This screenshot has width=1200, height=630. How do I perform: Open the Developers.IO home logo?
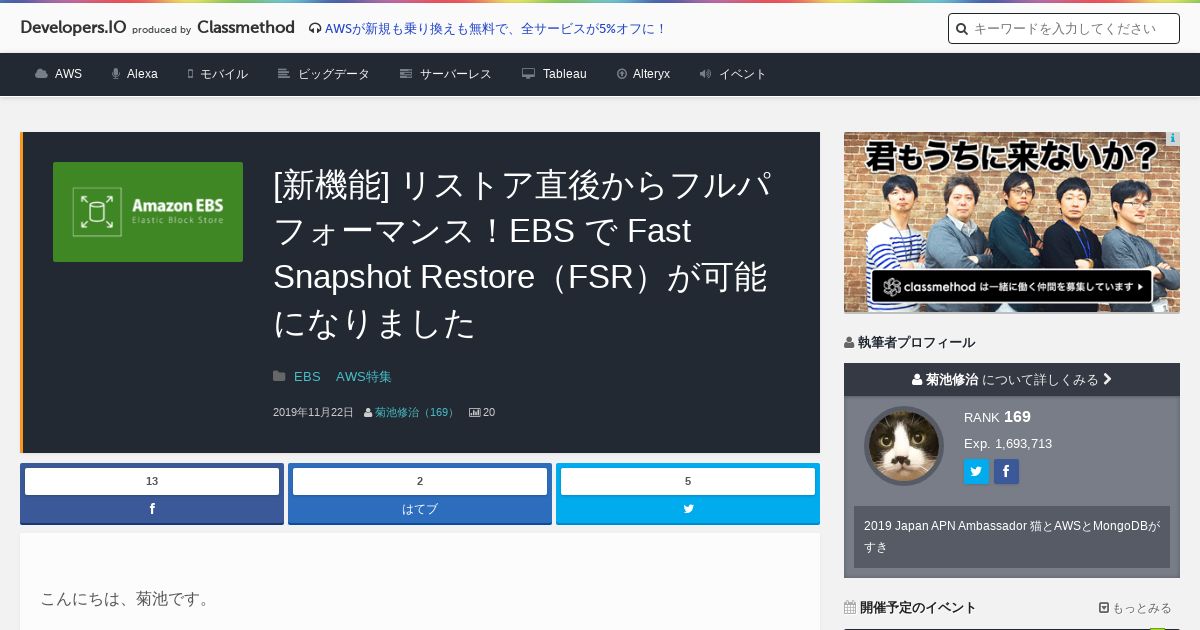click(73, 28)
